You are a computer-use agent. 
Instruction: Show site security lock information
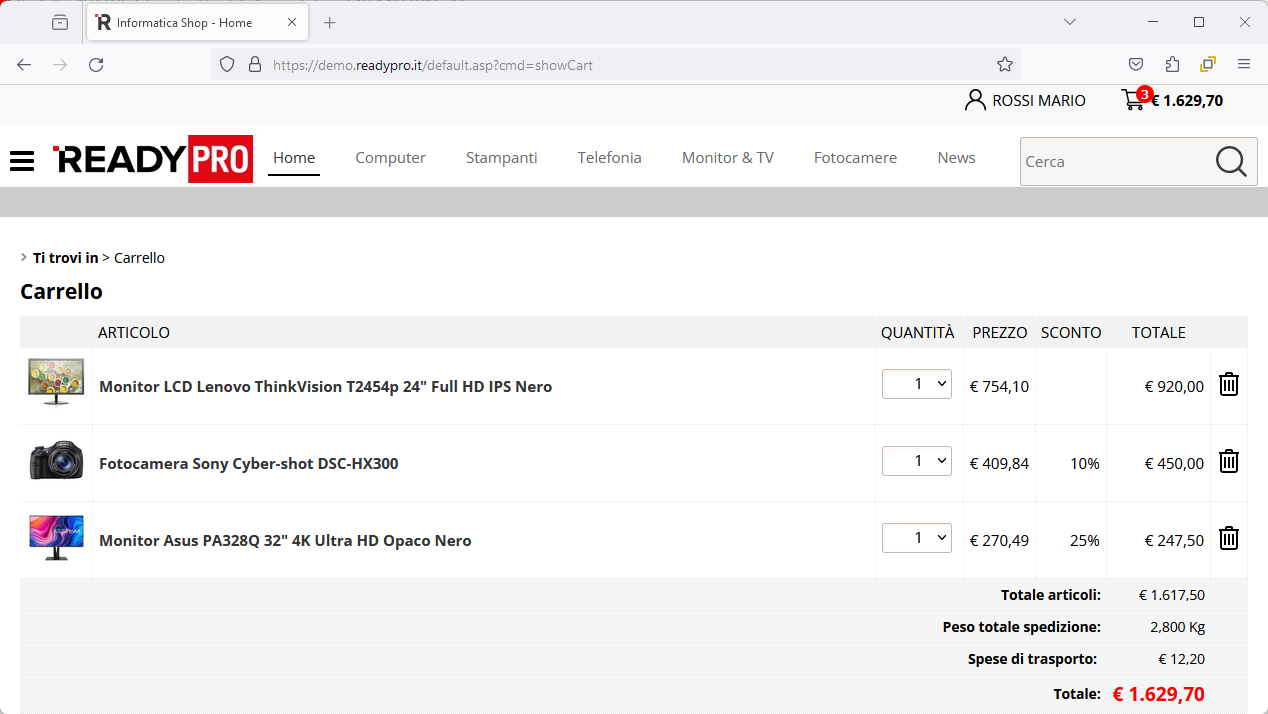tap(254, 65)
